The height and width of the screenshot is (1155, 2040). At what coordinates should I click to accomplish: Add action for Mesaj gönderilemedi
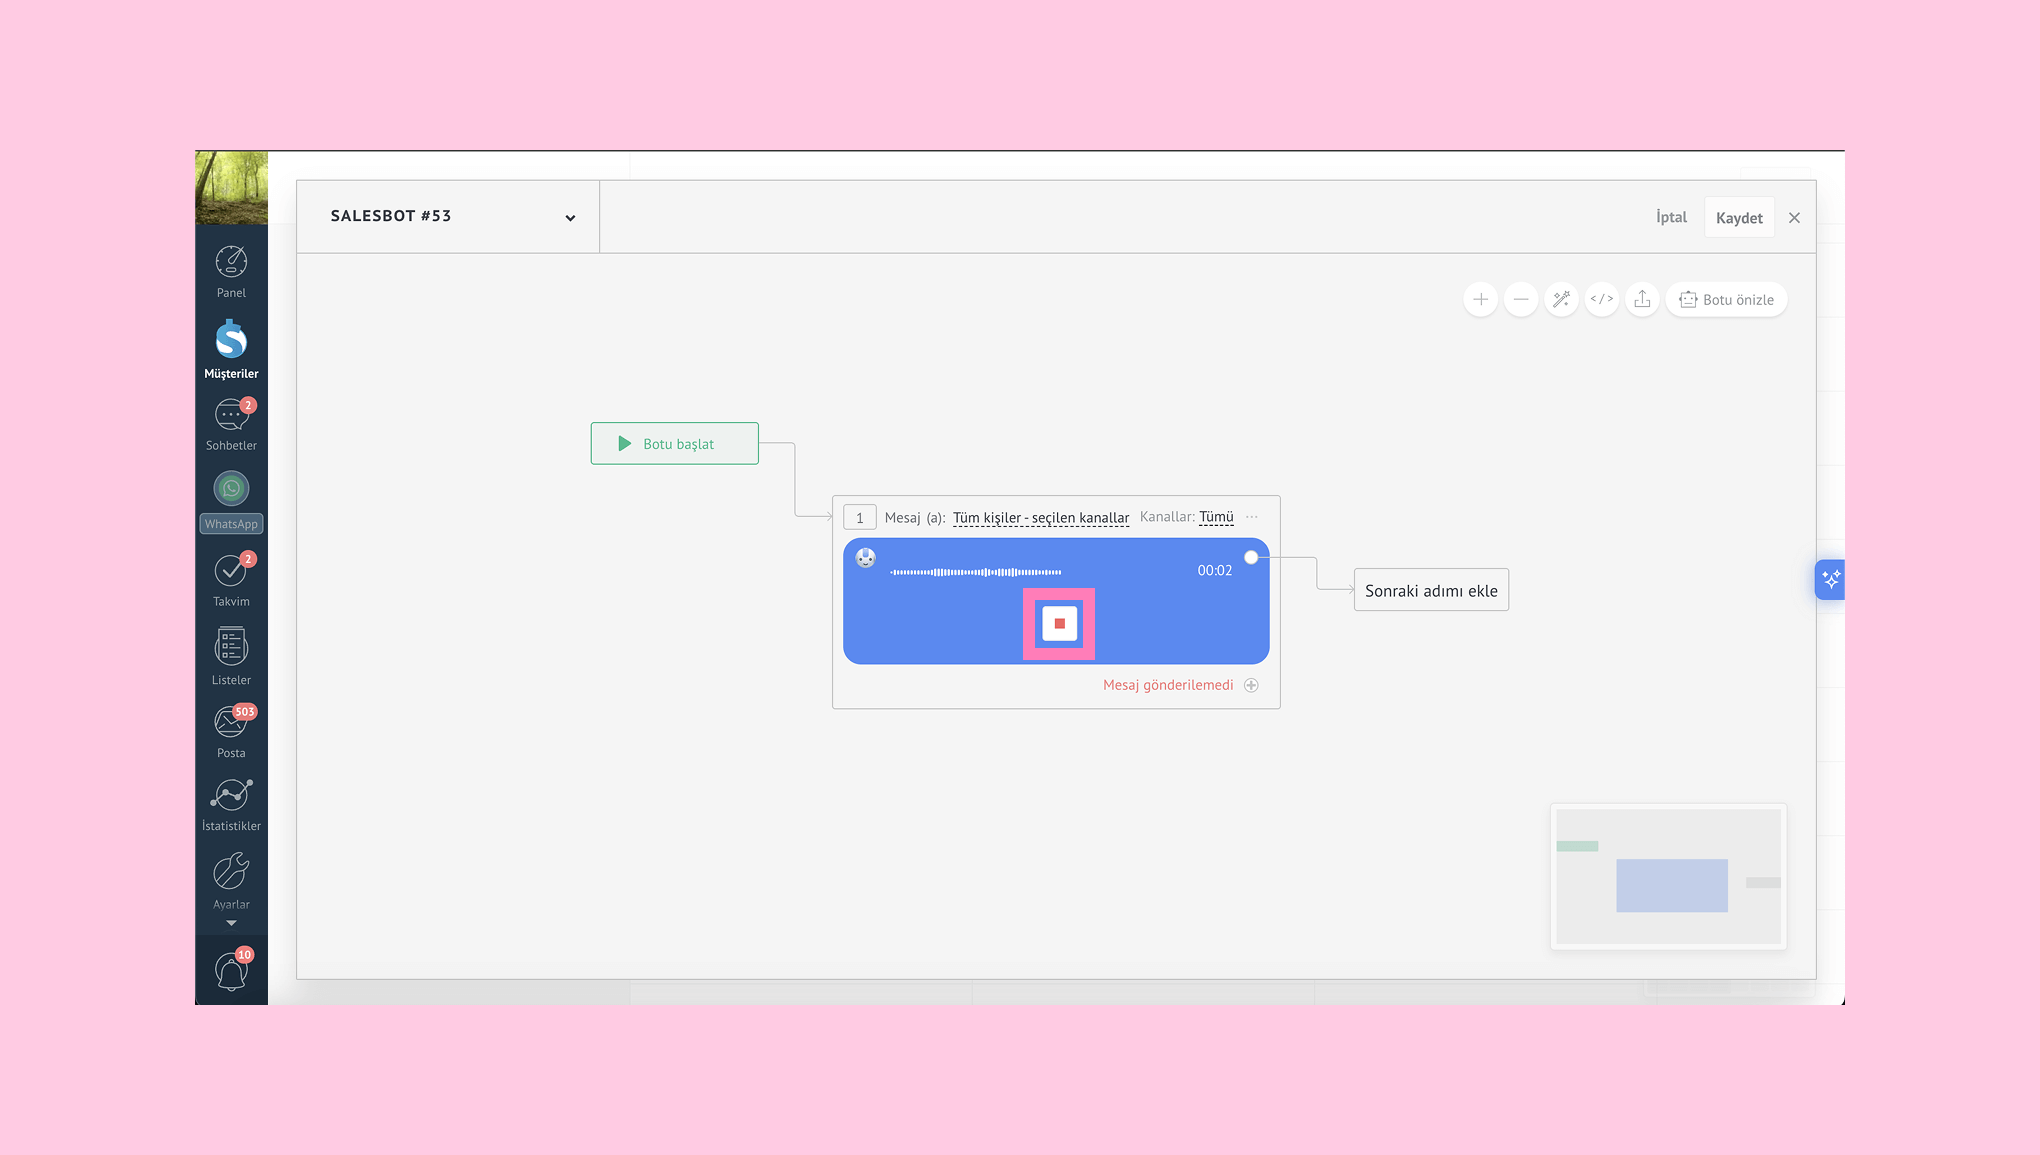(x=1251, y=685)
